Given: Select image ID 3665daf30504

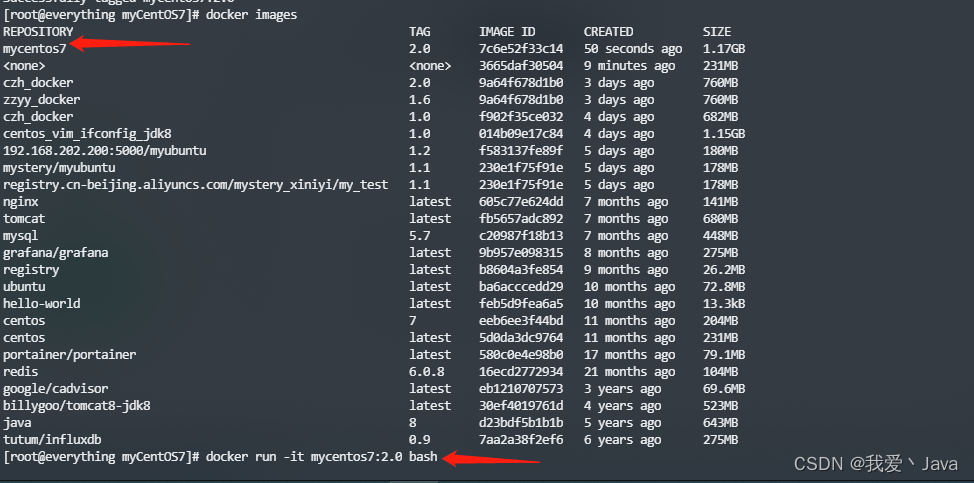Looking at the screenshot, I should pyautogui.click(x=521, y=66).
